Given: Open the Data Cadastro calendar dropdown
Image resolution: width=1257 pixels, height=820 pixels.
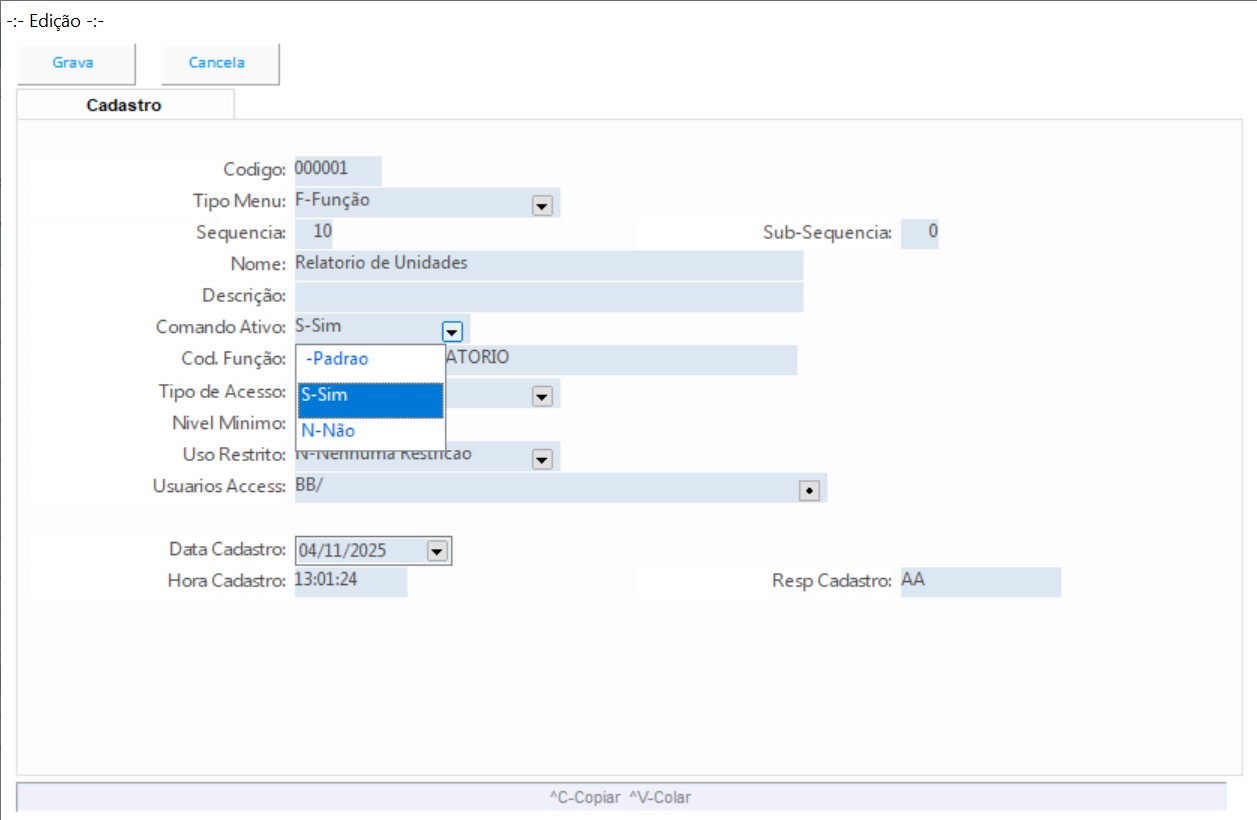Looking at the screenshot, I should click(x=436, y=551).
